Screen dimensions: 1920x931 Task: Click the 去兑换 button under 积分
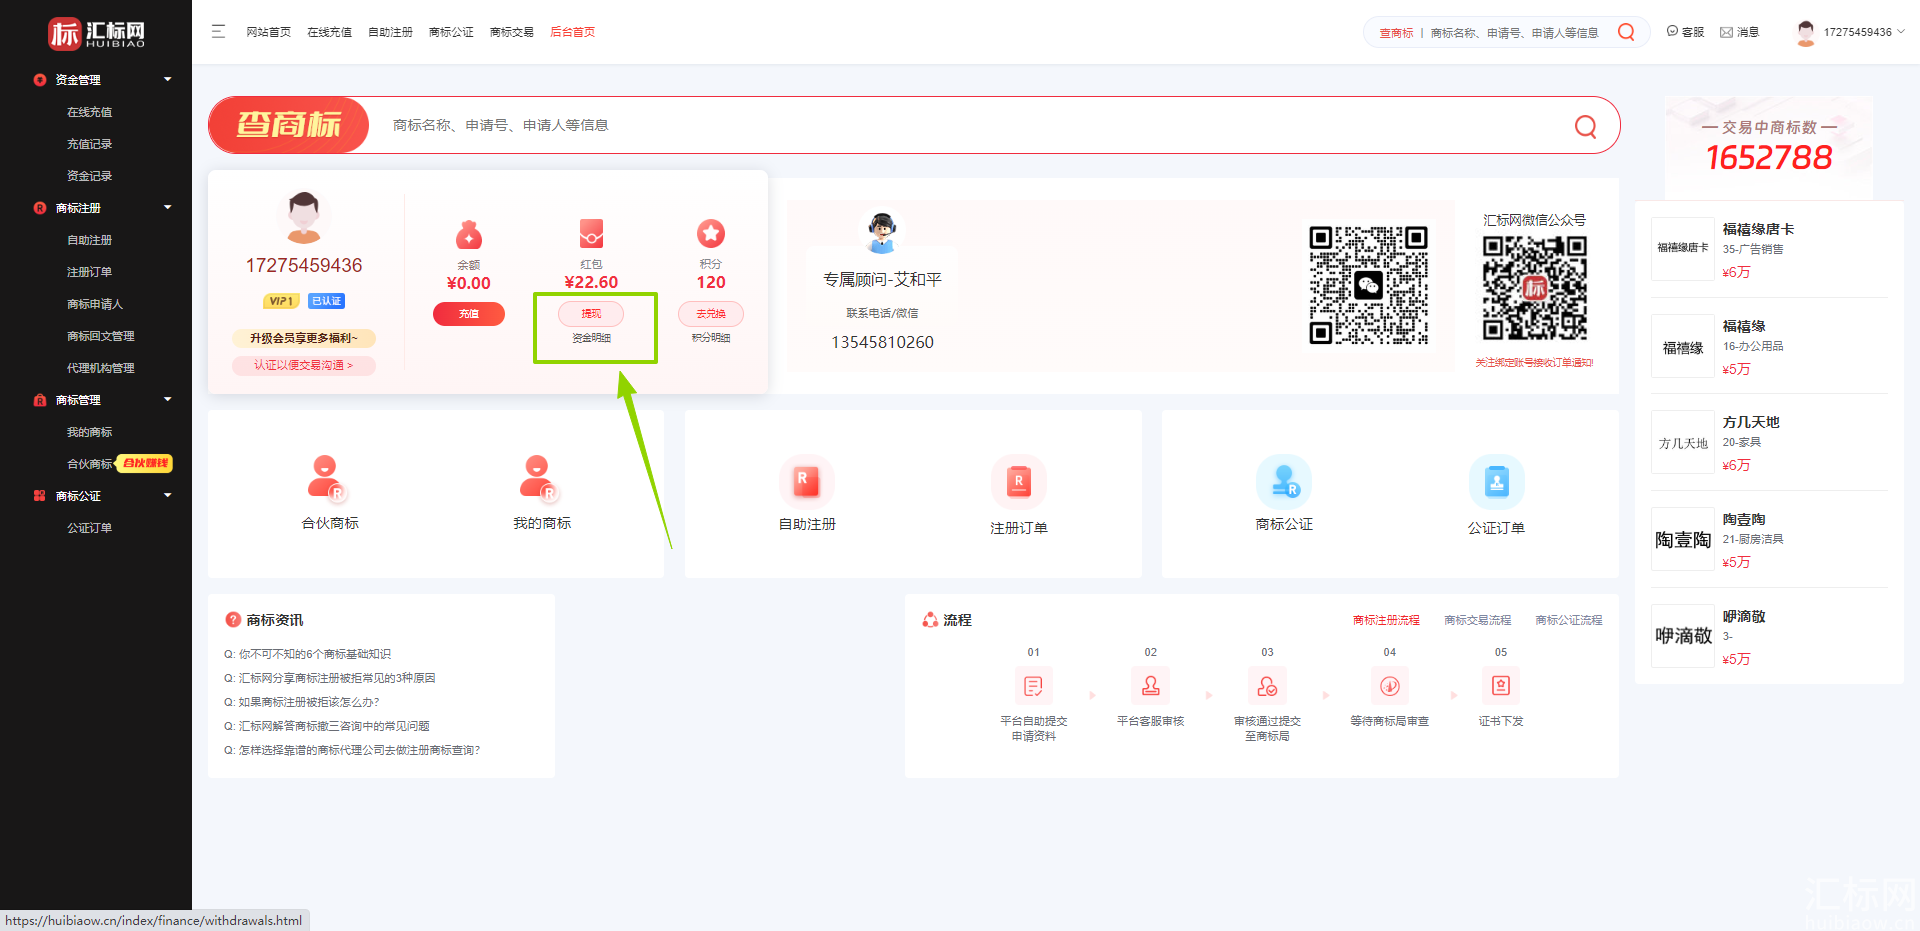pyautogui.click(x=711, y=314)
